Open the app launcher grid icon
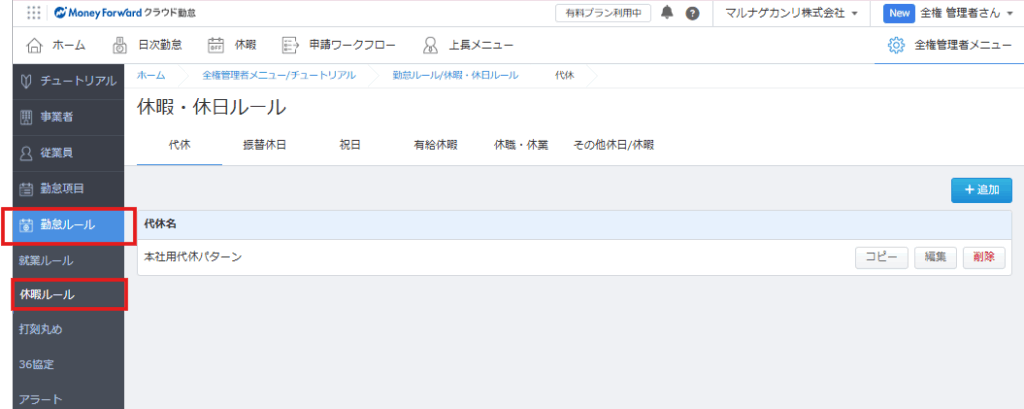The image size is (1024, 409). pos(33,13)
